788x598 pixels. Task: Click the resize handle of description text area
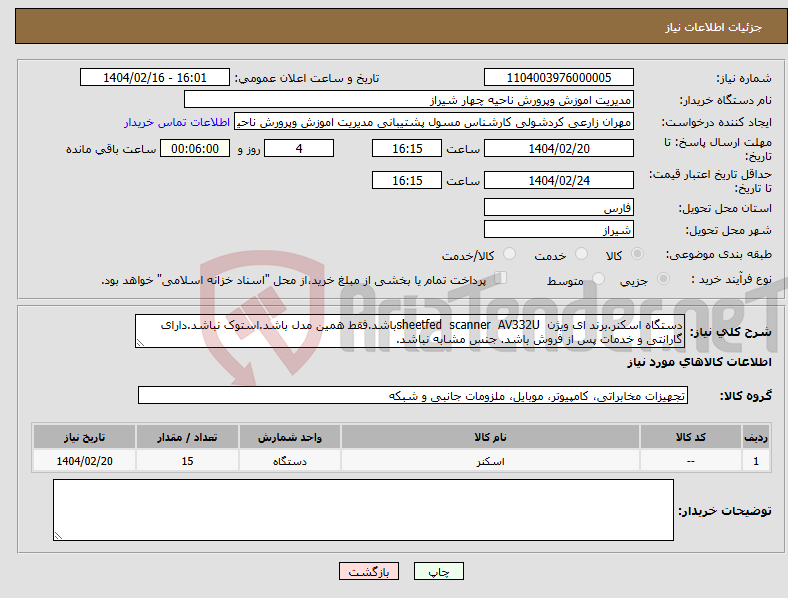(140, 343)
